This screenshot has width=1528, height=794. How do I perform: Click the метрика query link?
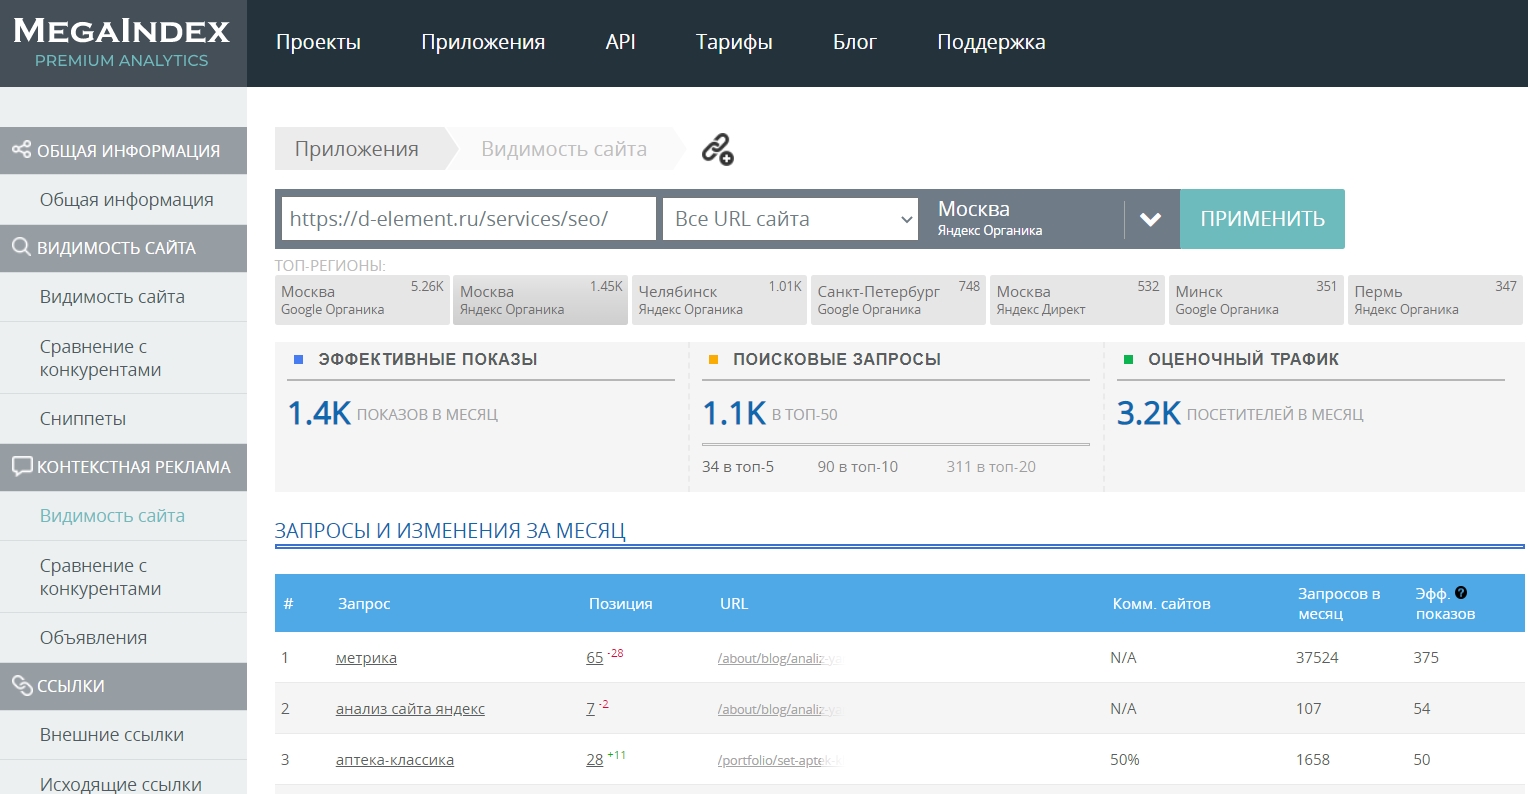coord(366,657)
